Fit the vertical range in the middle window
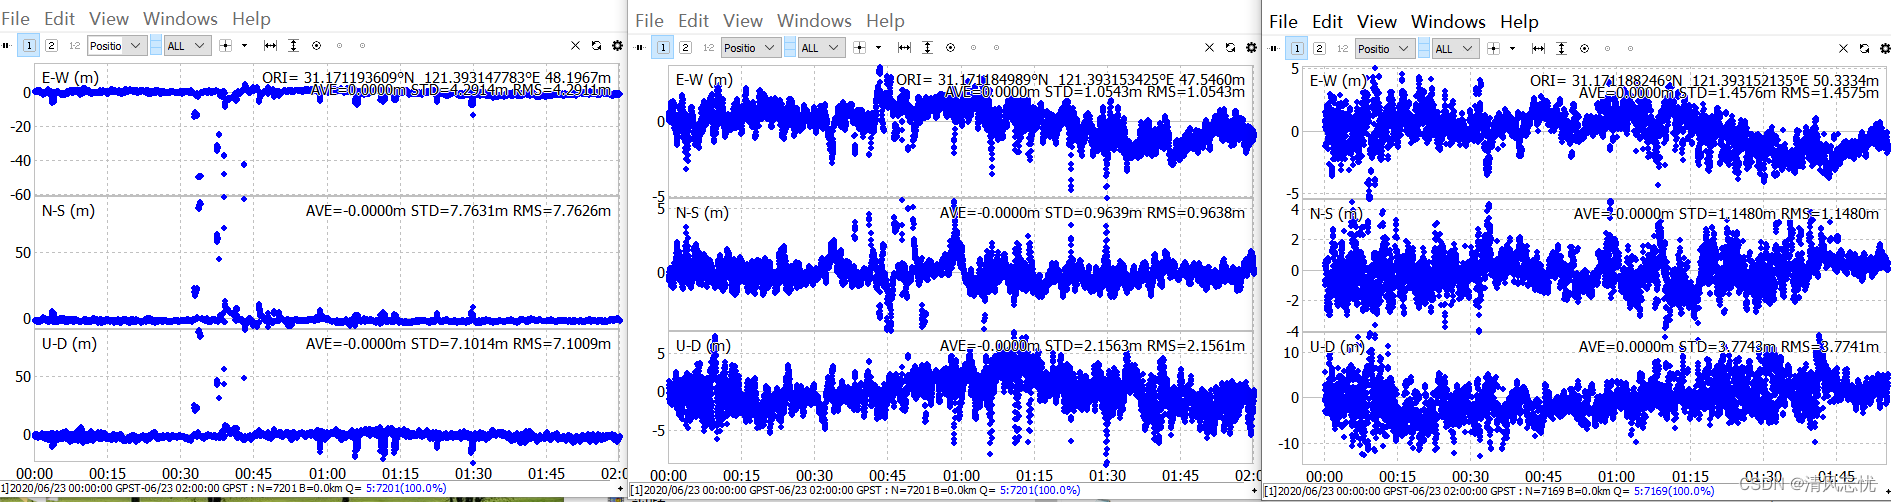The image size is (1891, 502). click(927, 47)
